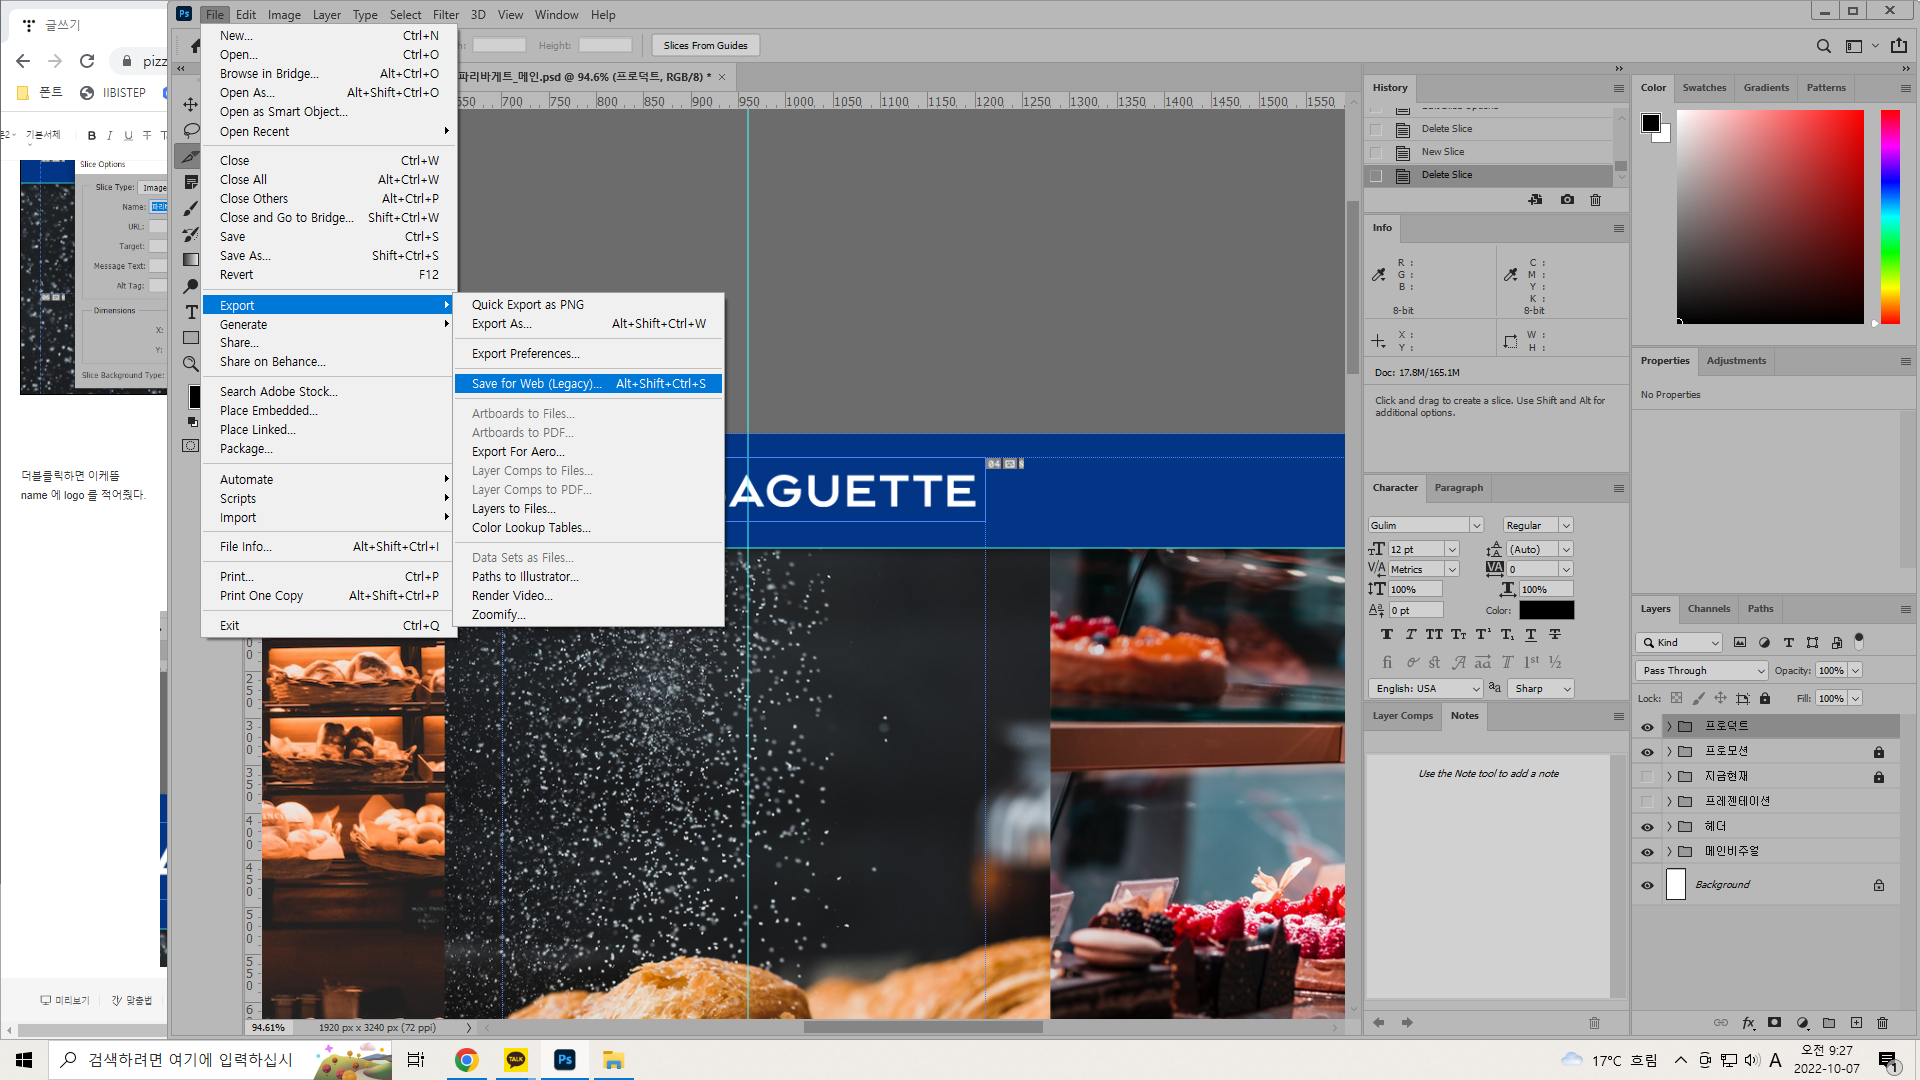Open Share icon at top right
This screenshot has height=1080, width=1920.
tap(1898, 45)
